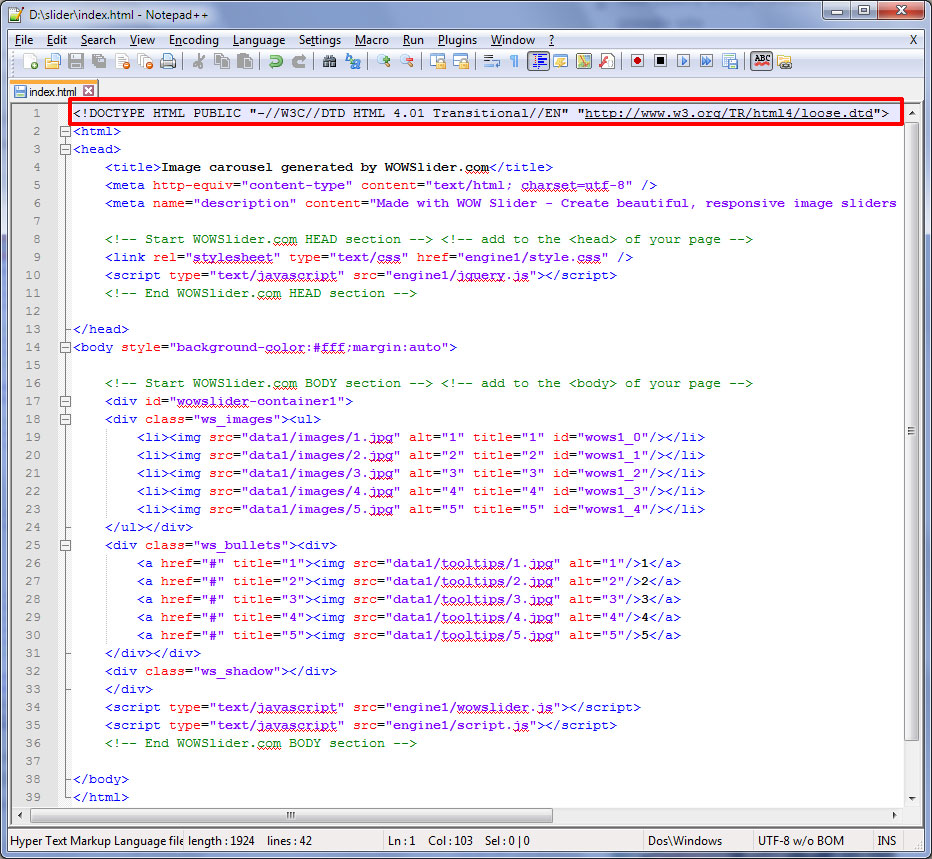
Task: Click the vertical scrollbar down arrow
Action: point(912,798)
